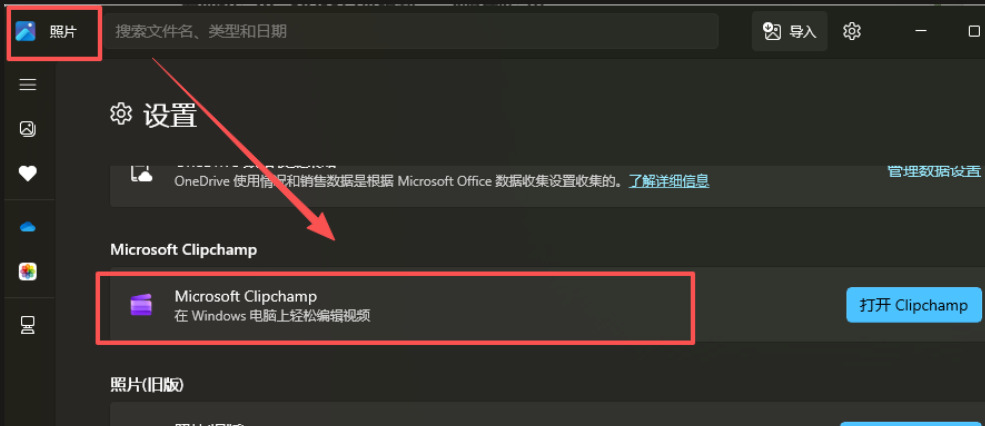Click the OneDrive 使用情况 description text
Screen dimensions: 985x426
tap(398, 182)
